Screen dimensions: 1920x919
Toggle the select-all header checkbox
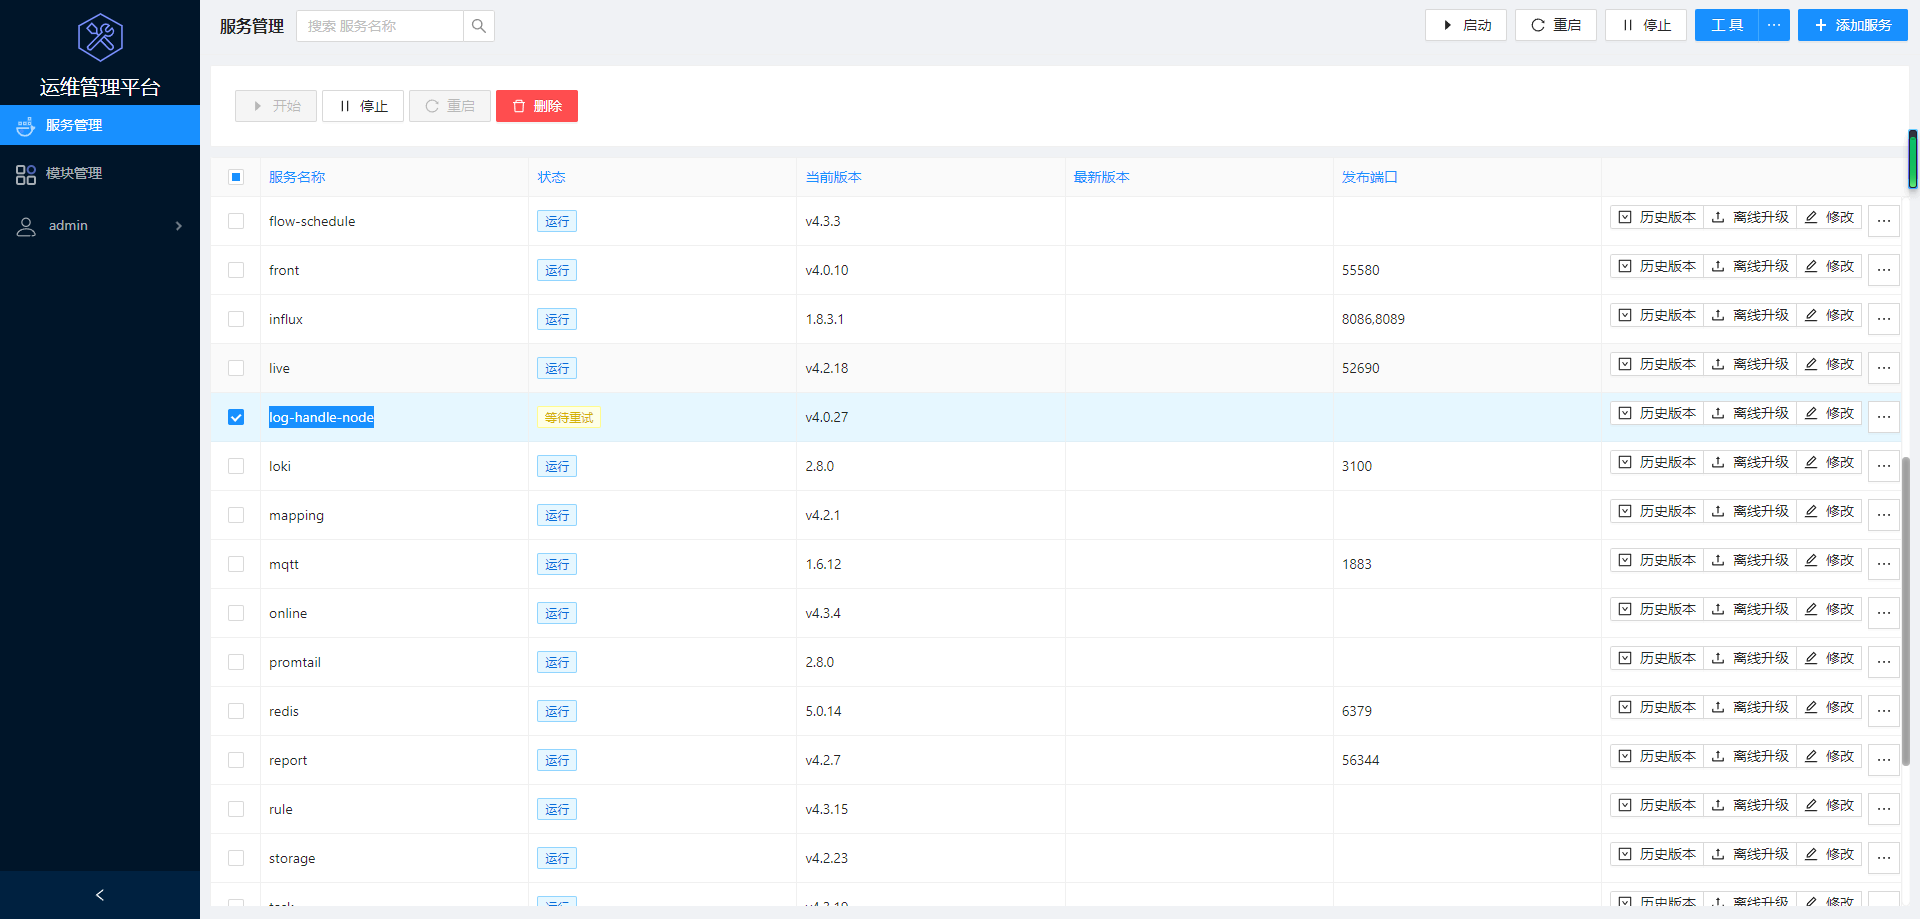tap(236, 177)
